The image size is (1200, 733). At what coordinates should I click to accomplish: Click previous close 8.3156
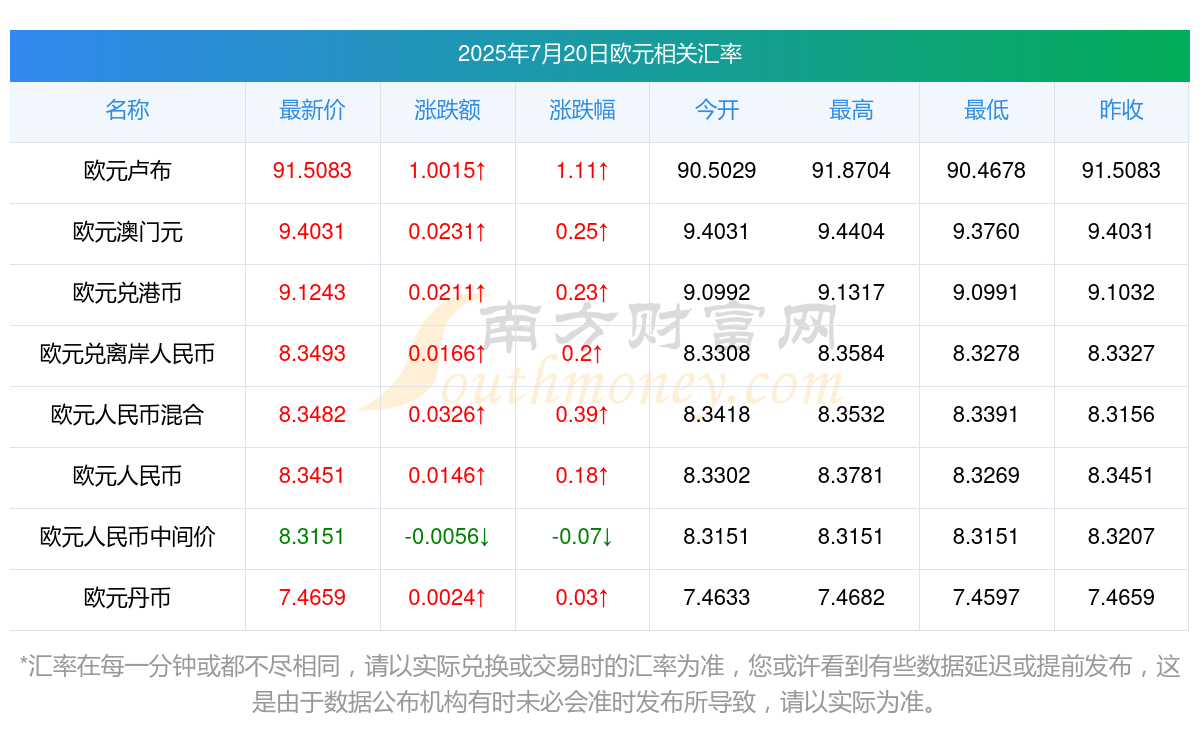[1121, 415]
